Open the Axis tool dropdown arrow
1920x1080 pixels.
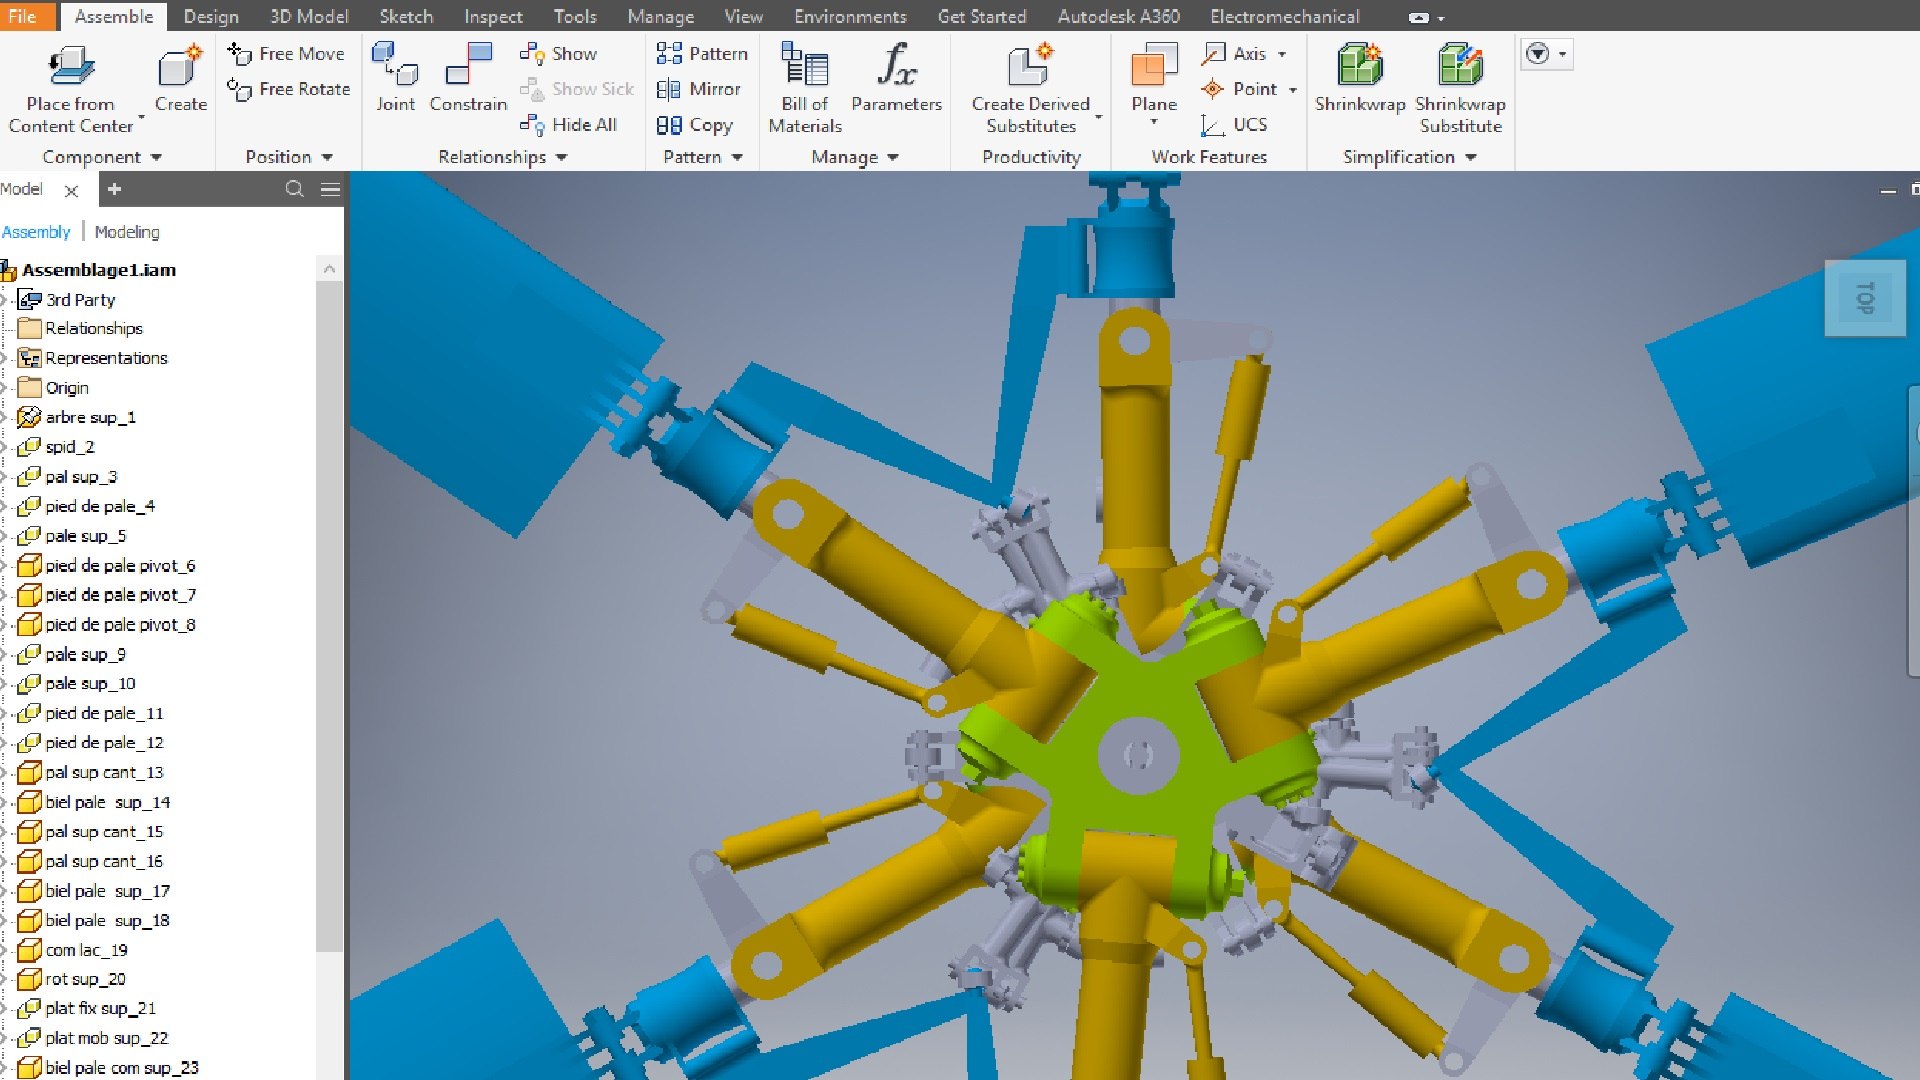[1282, 54]
